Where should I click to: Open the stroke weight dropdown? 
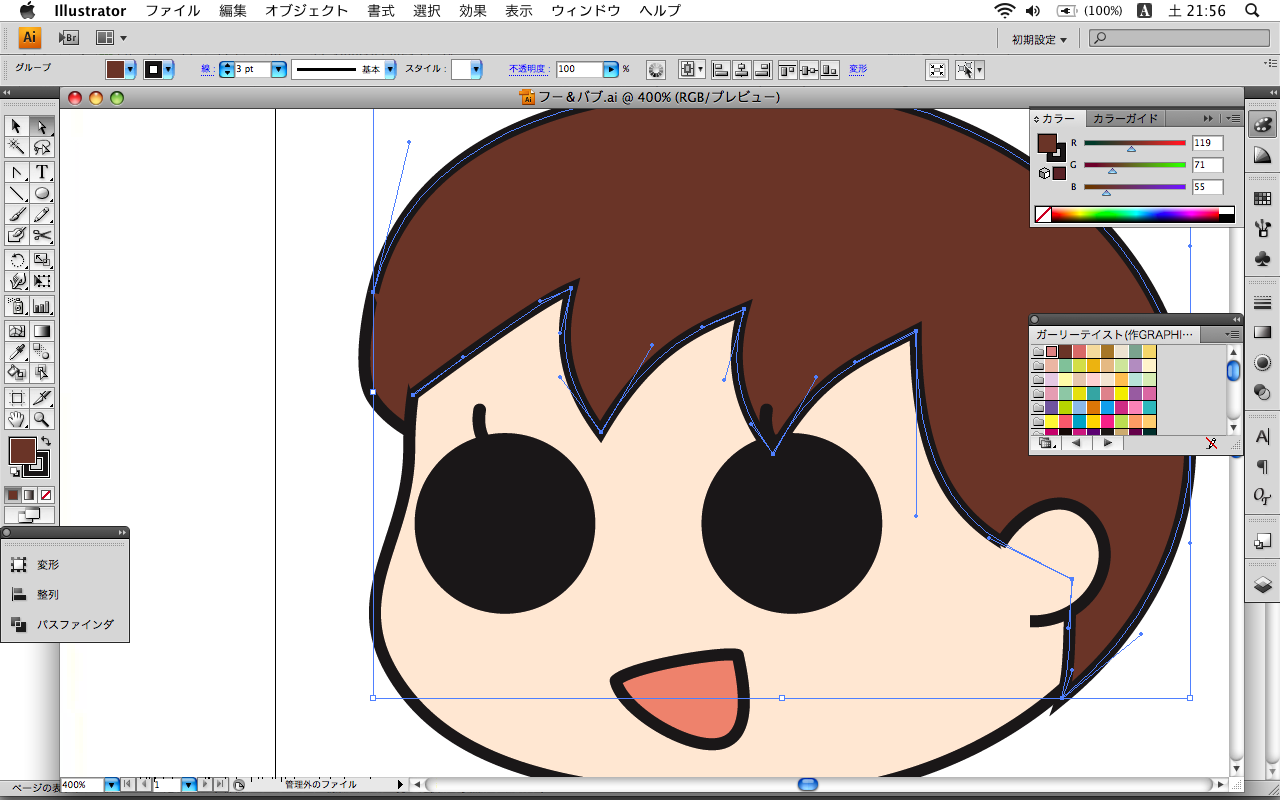(x=278, y=69)
